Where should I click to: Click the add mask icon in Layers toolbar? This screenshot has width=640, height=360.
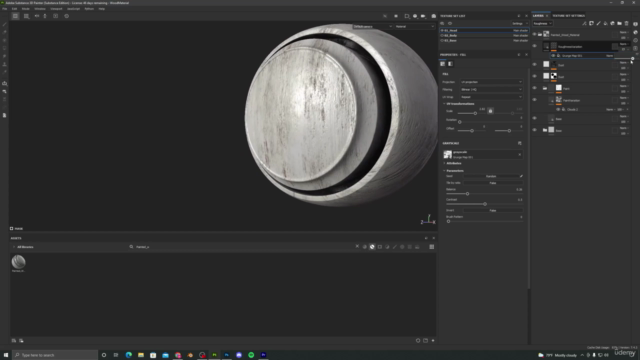point(591,24)
